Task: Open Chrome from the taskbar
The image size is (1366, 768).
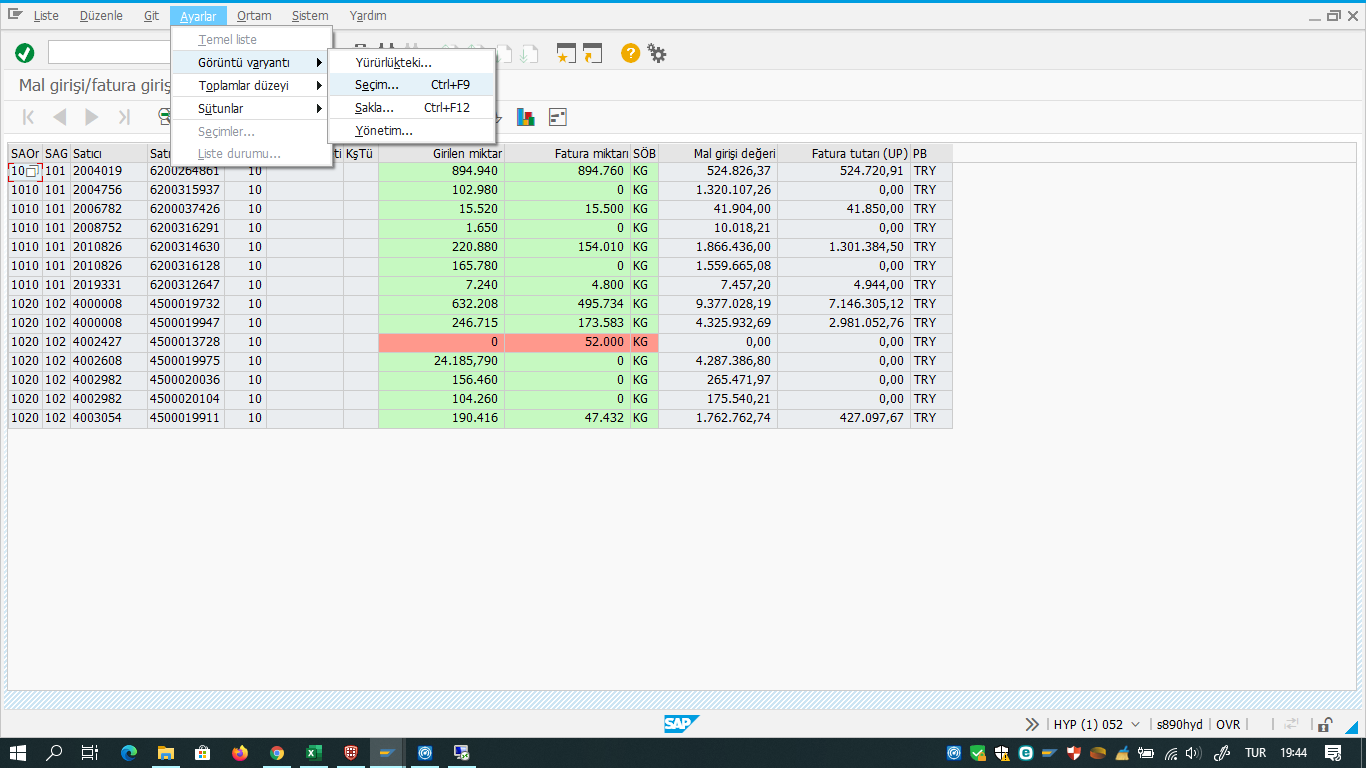Action: [276, 753]
